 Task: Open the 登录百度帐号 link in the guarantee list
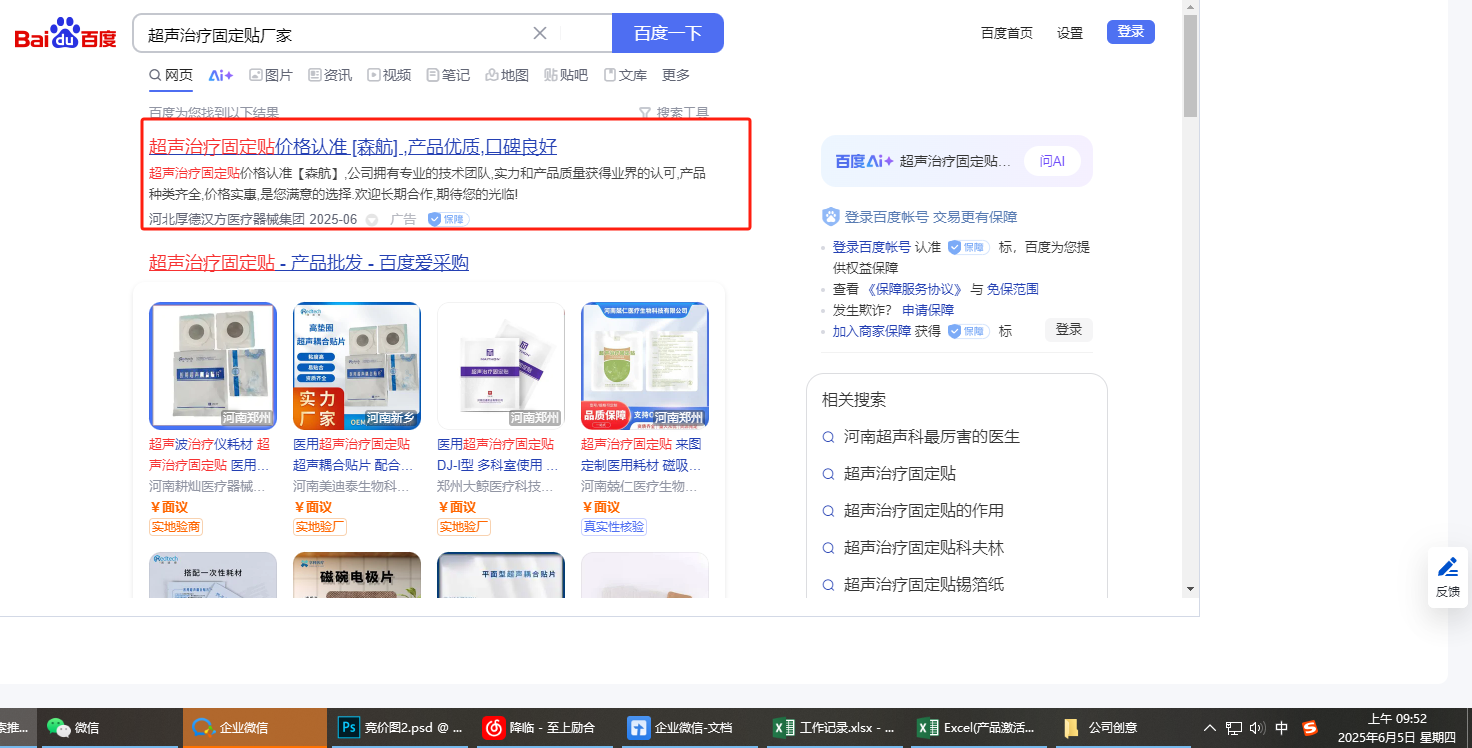pos(872,247)
